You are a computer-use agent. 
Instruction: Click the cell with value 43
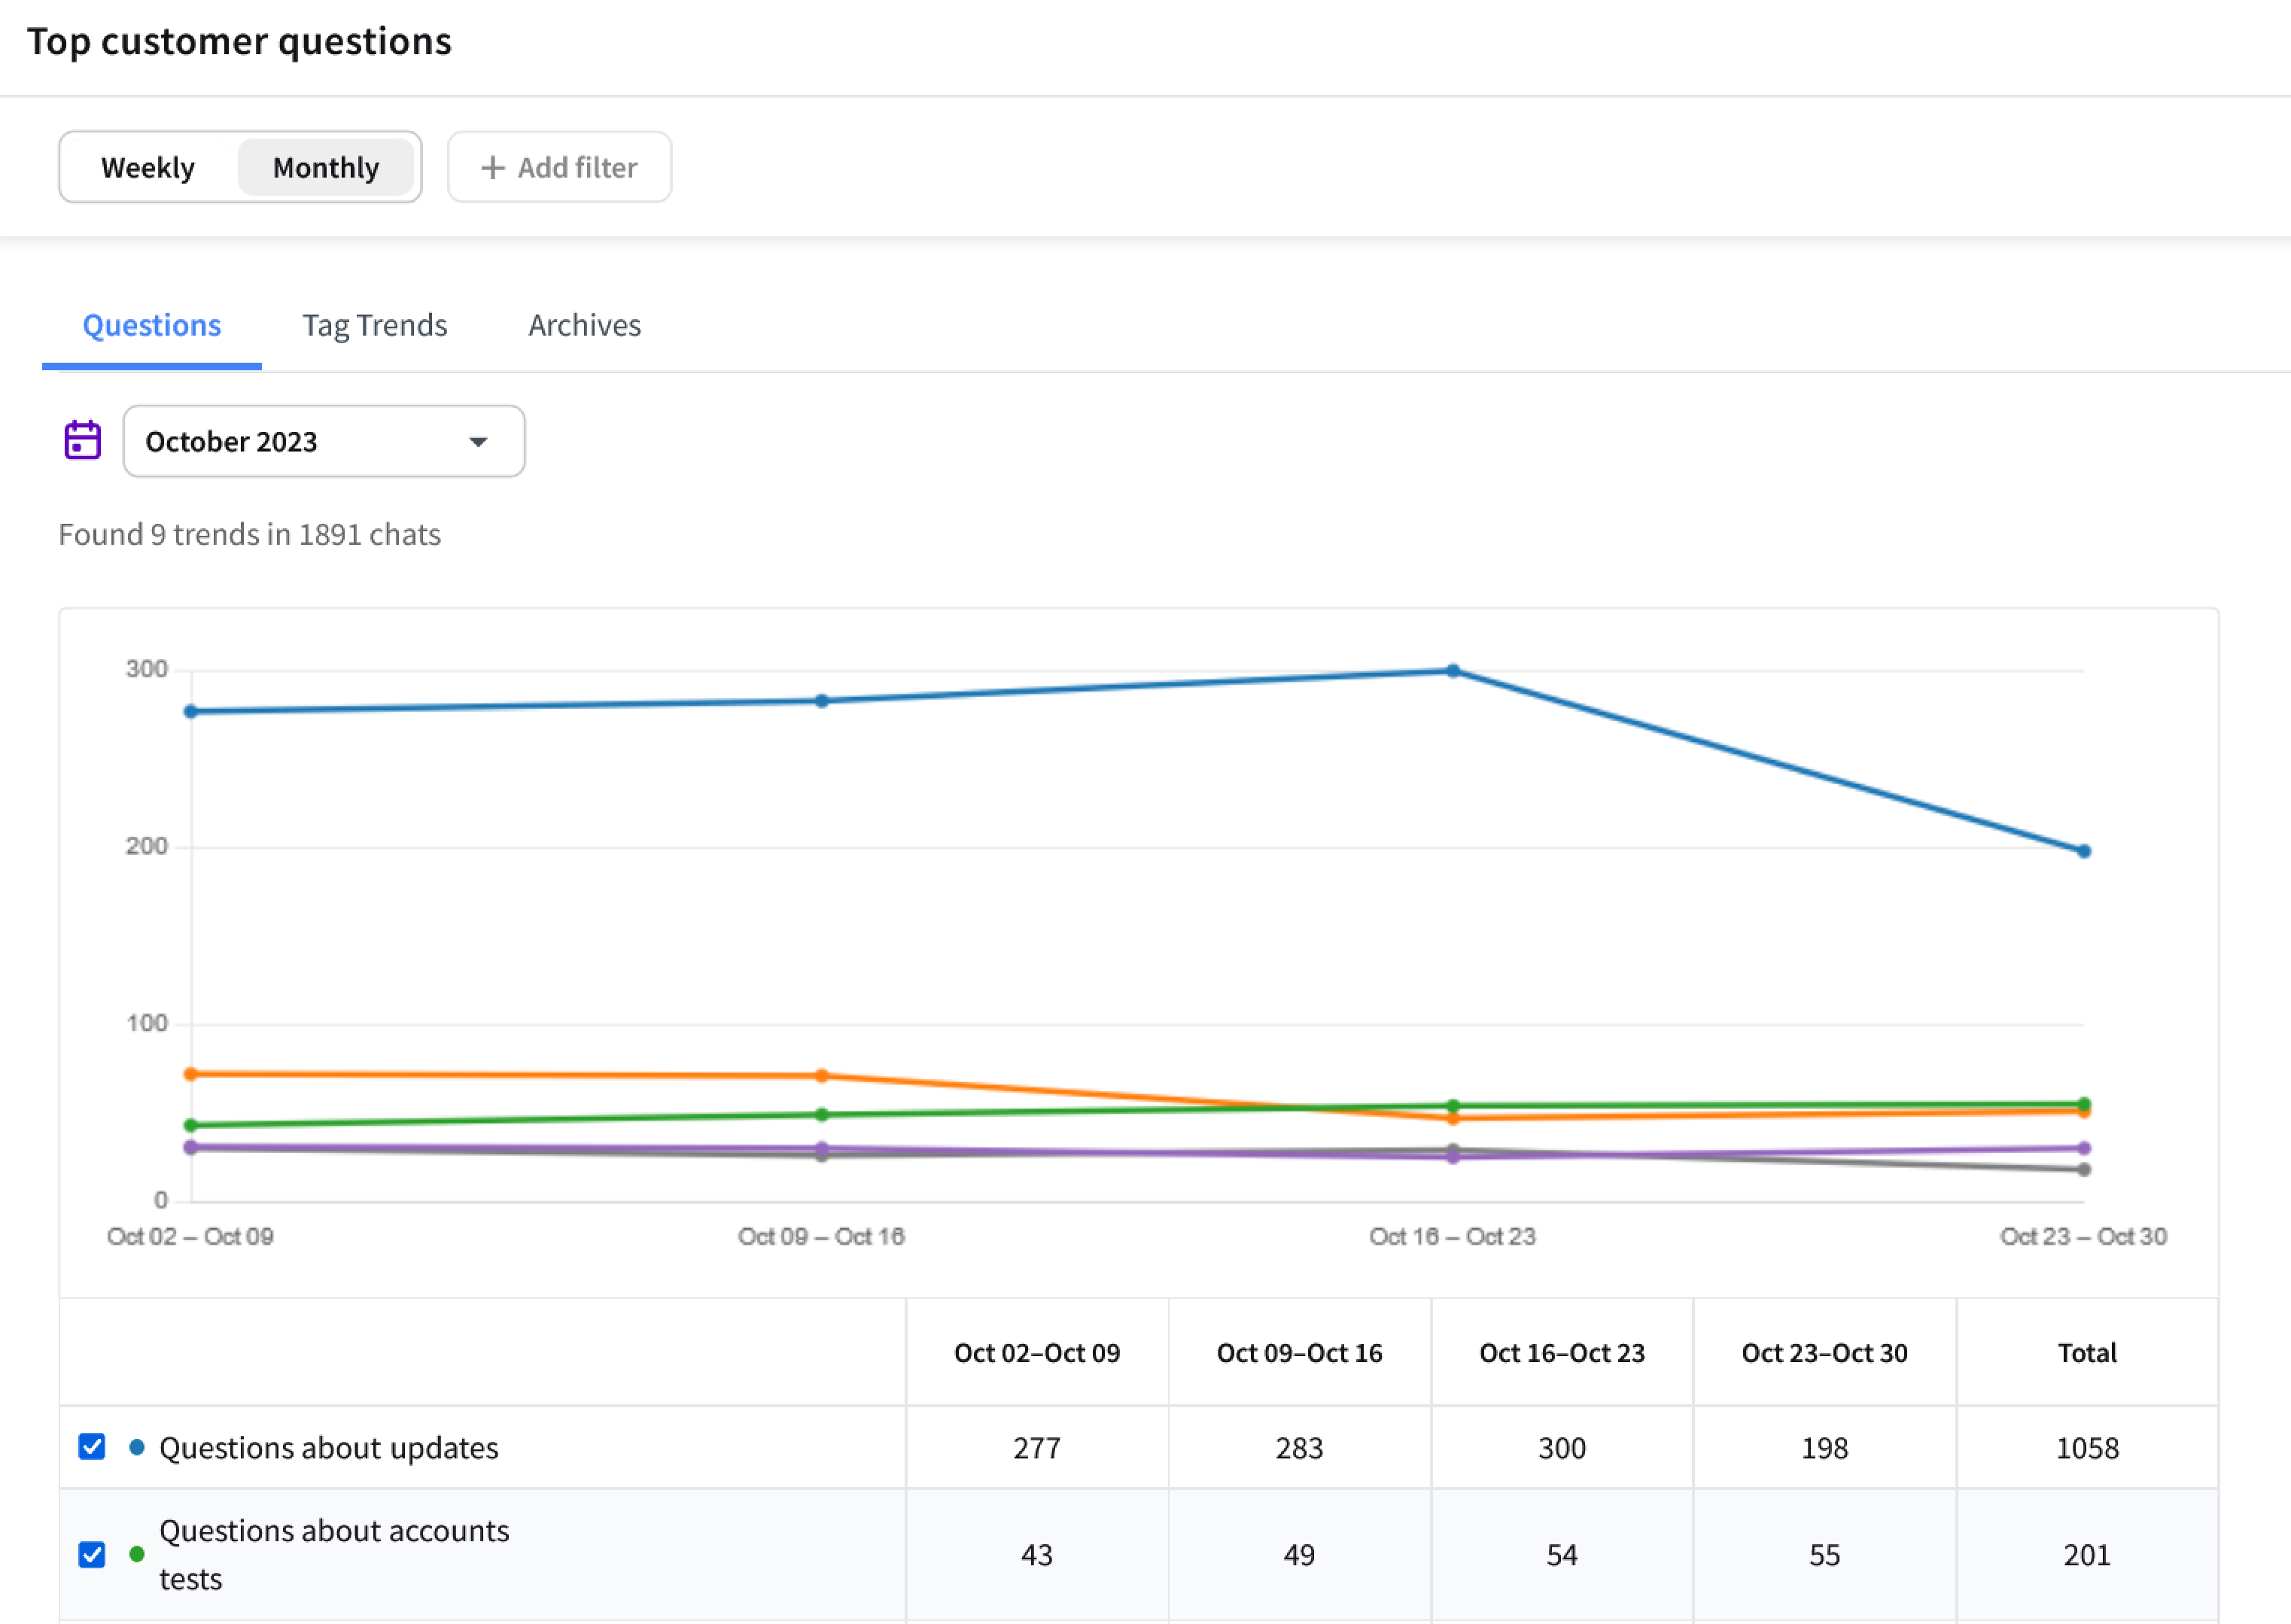coord(1037,1555)
